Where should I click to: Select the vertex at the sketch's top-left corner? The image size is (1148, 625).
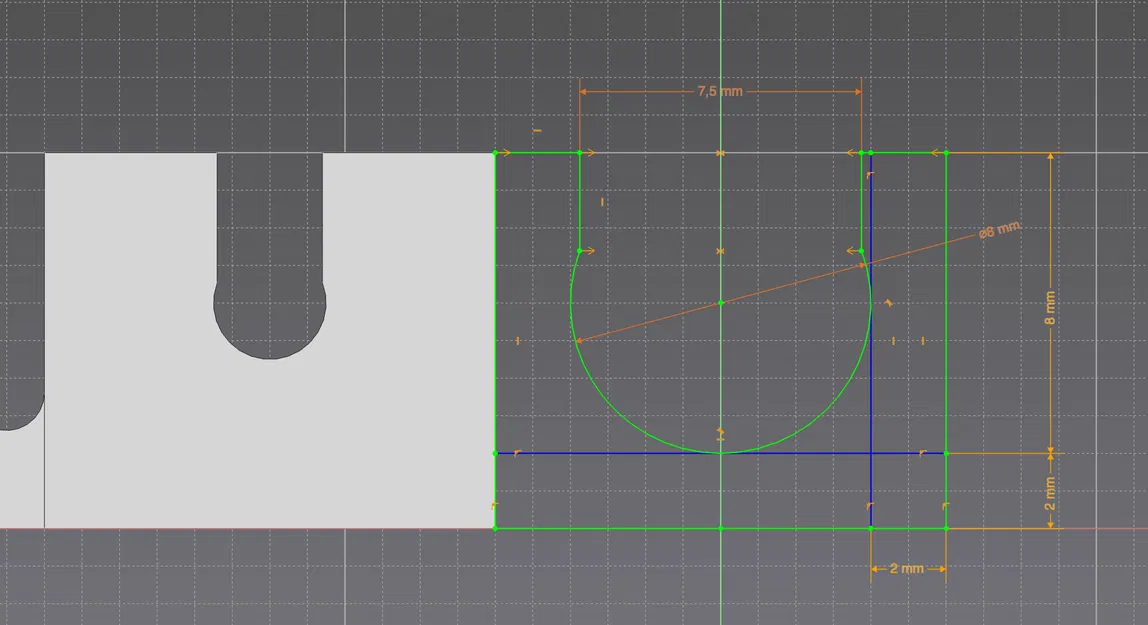(495, 153)
